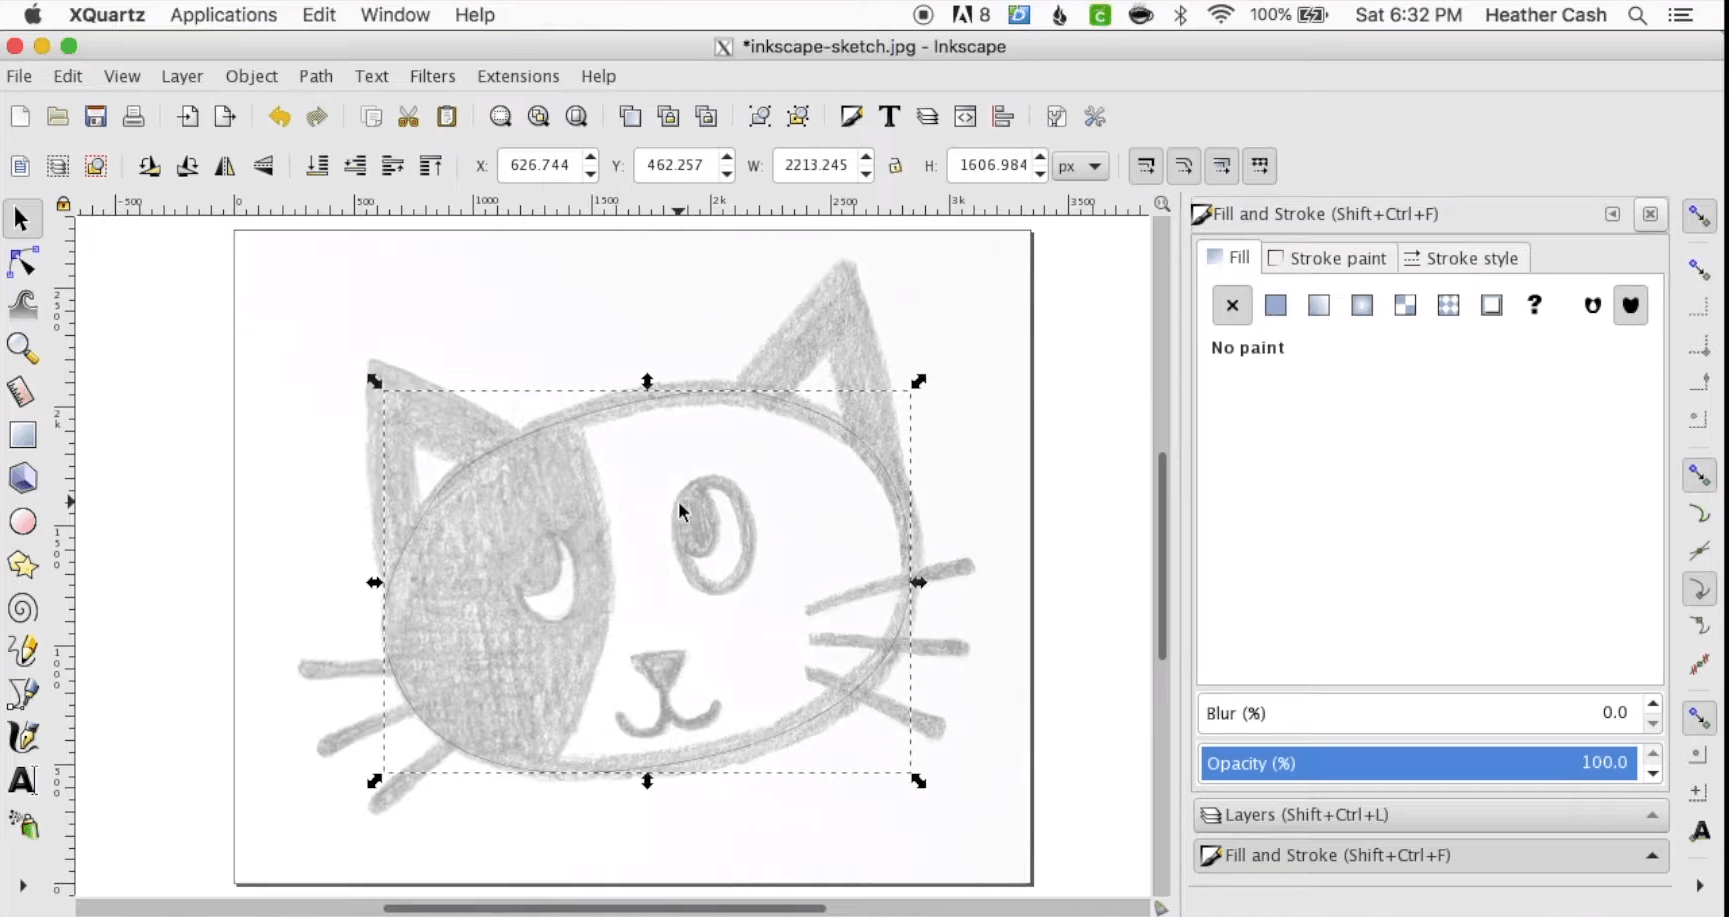Click the vertical canvas scrollbar
Viewport: 1729px width, 917px height.
coord(1162,556)
